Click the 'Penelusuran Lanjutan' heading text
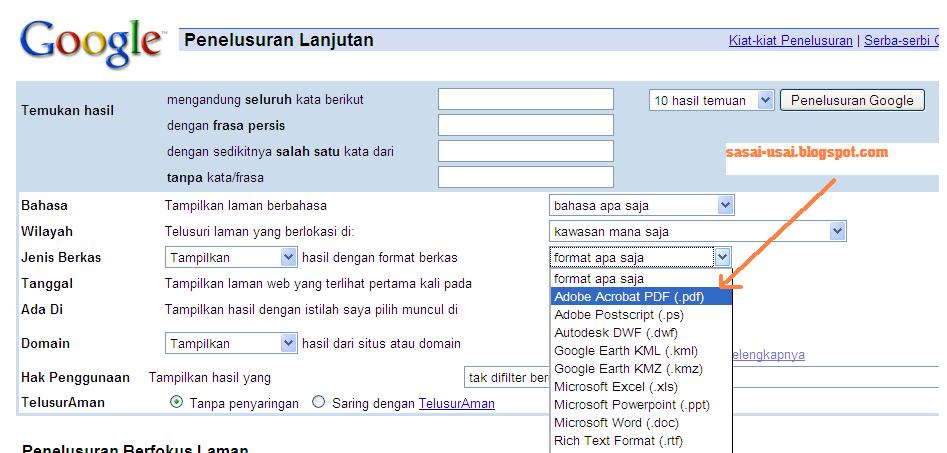The width and height of the screenshot is (947, 453). 279,40
